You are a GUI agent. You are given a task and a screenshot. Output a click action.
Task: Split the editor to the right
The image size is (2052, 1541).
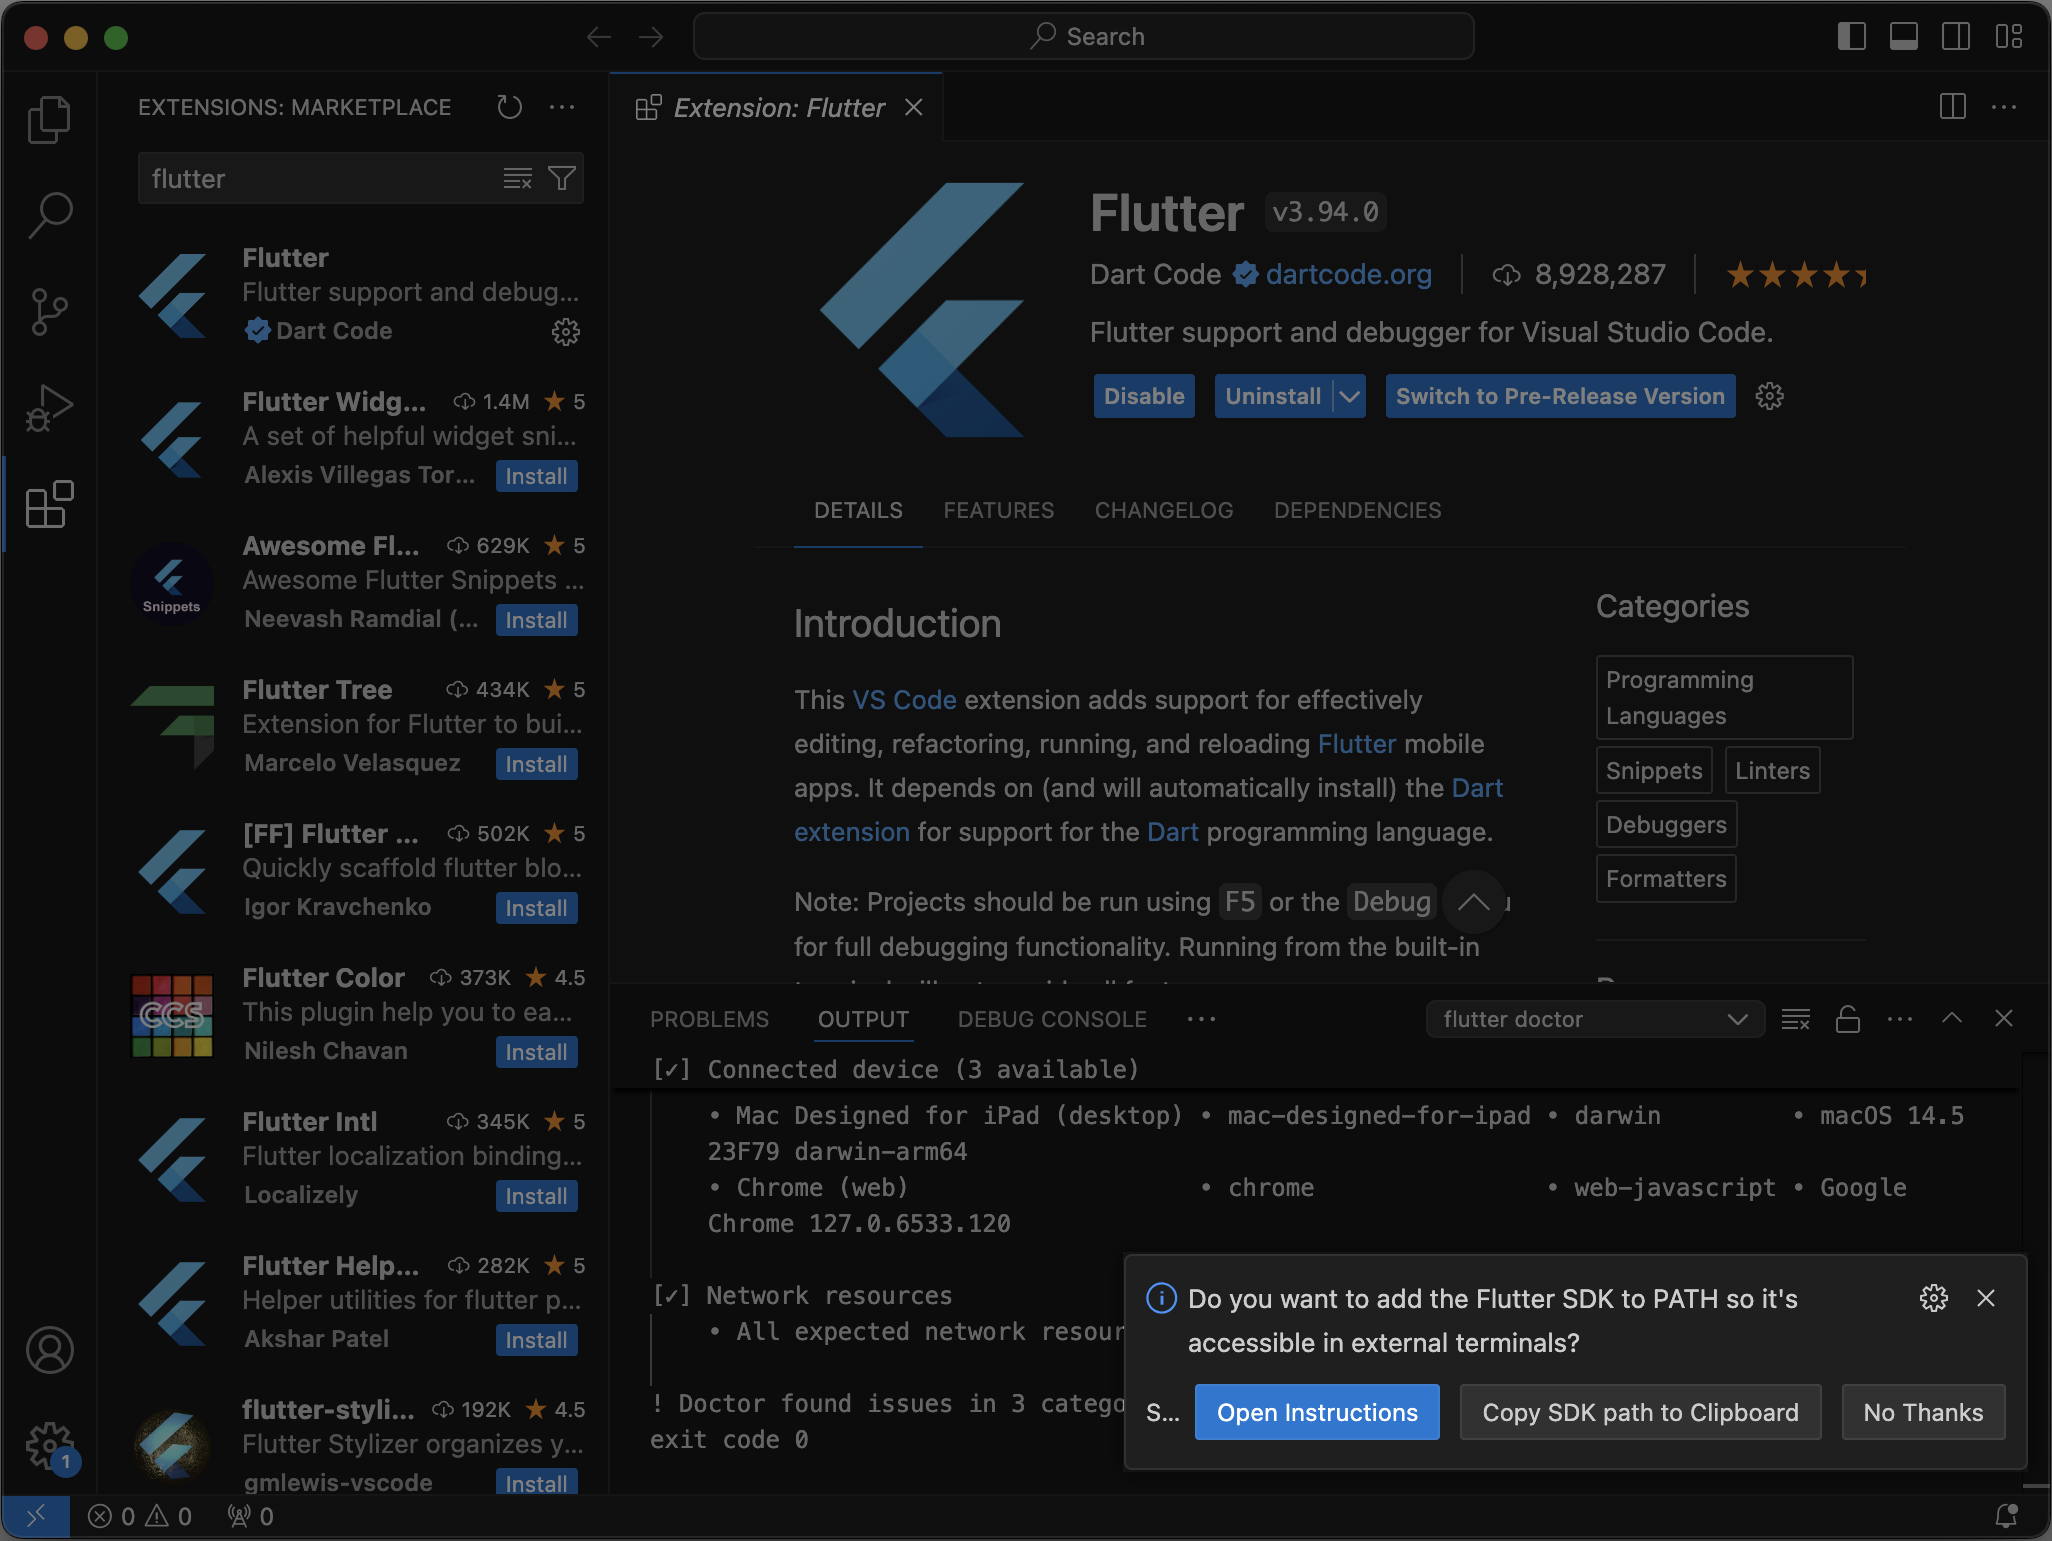(1952, 107)
